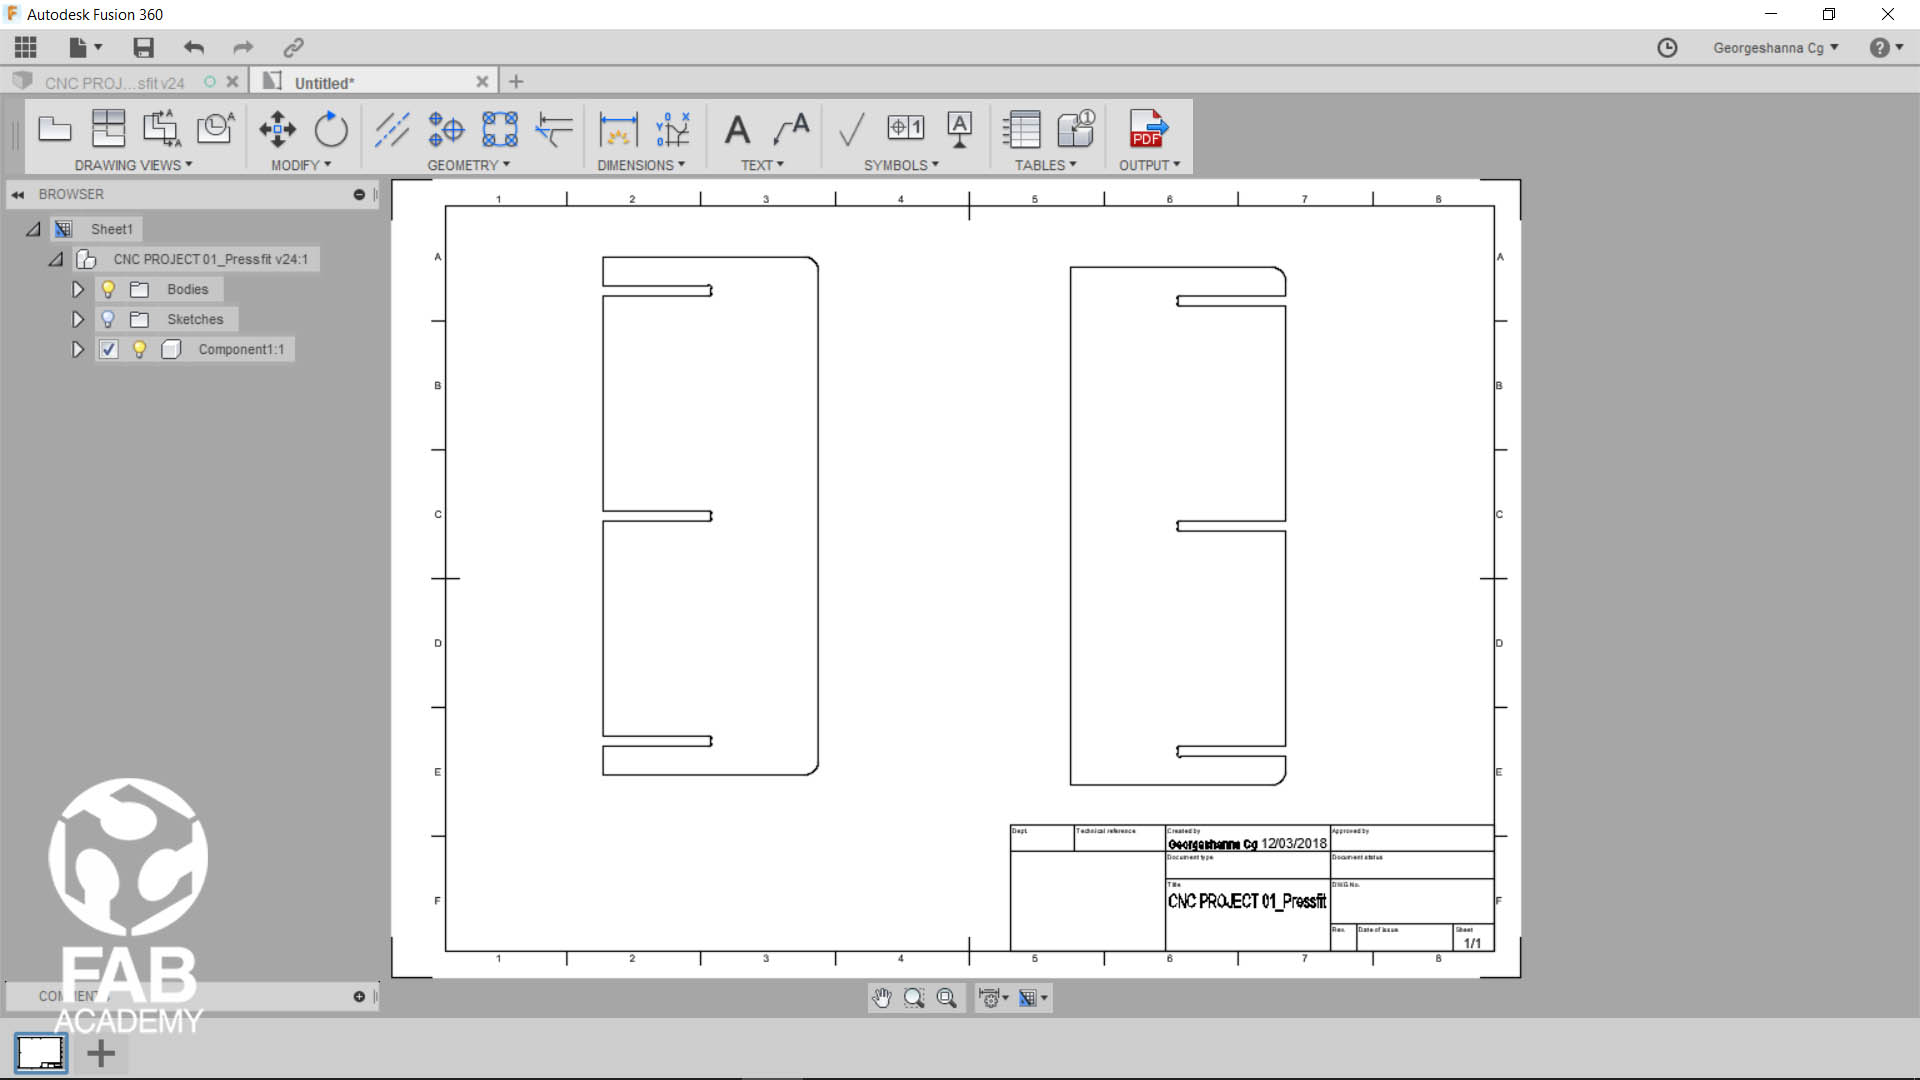Select the Section View tool

coord(161,129)
